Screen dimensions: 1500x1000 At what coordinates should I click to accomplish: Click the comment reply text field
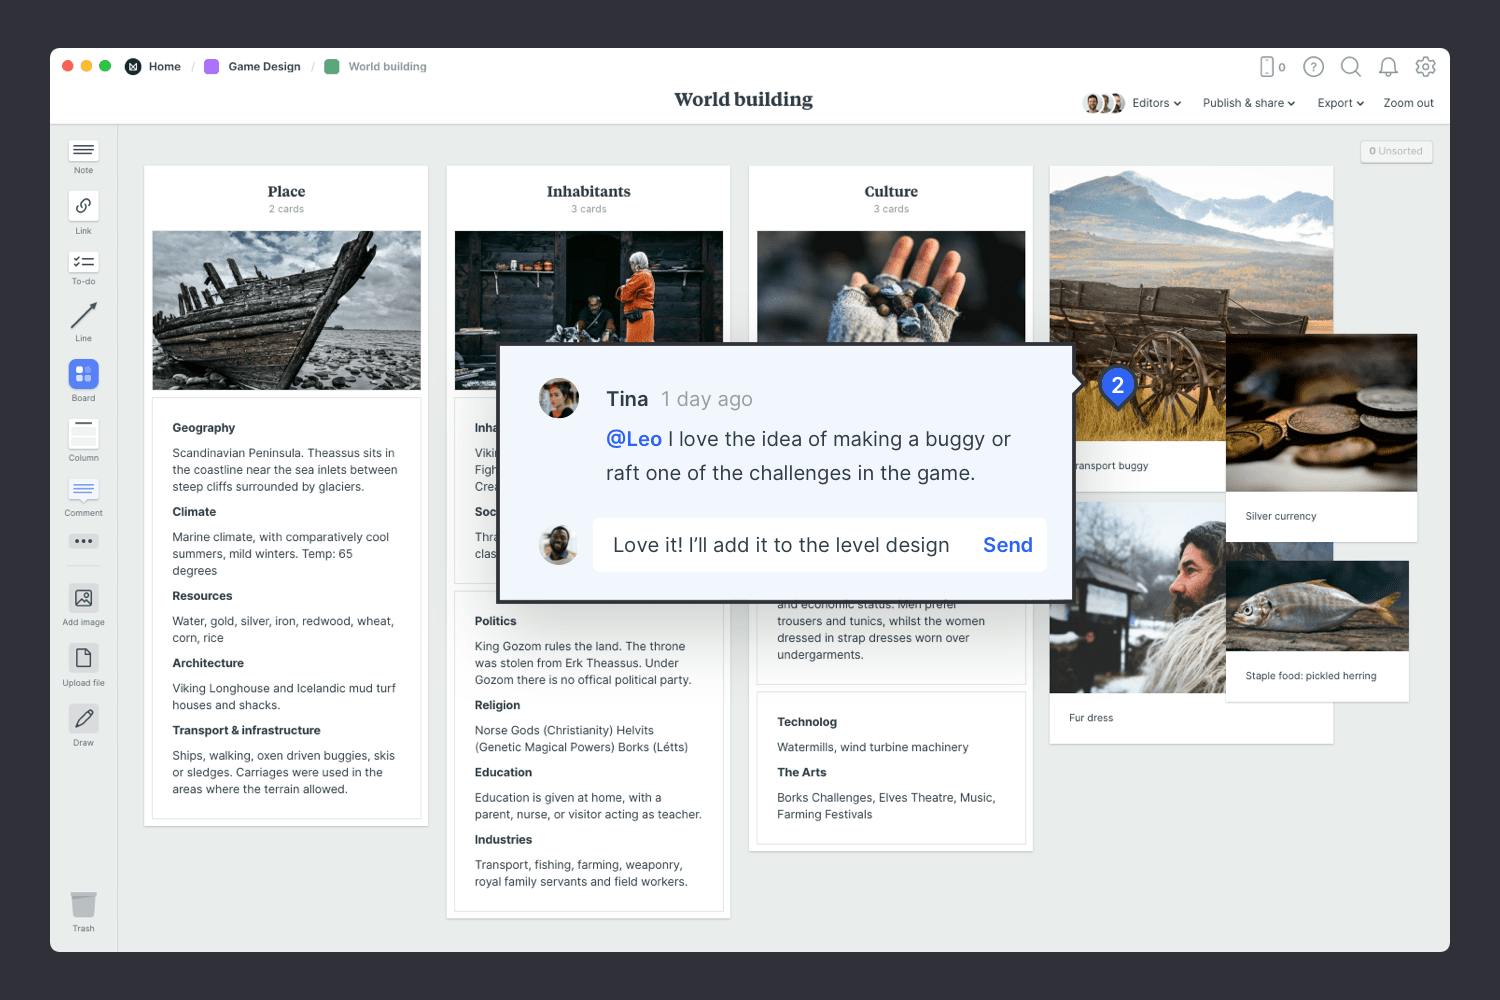tap(781, 545)
